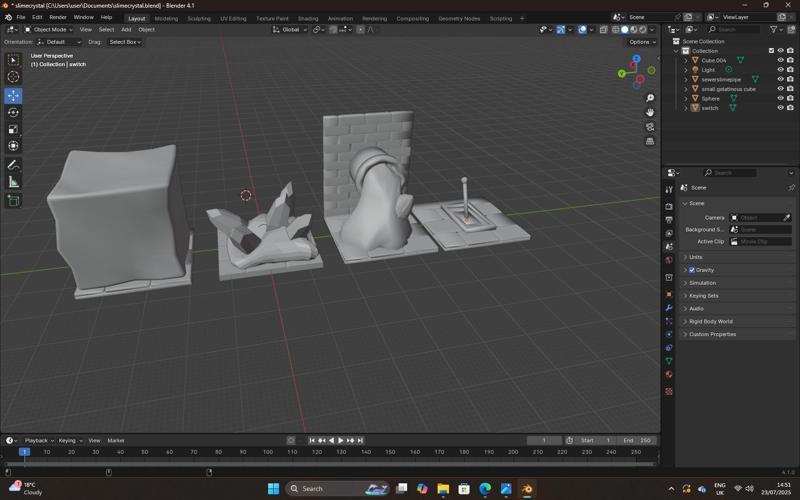Open the viewport Options button

click(642, 42)
